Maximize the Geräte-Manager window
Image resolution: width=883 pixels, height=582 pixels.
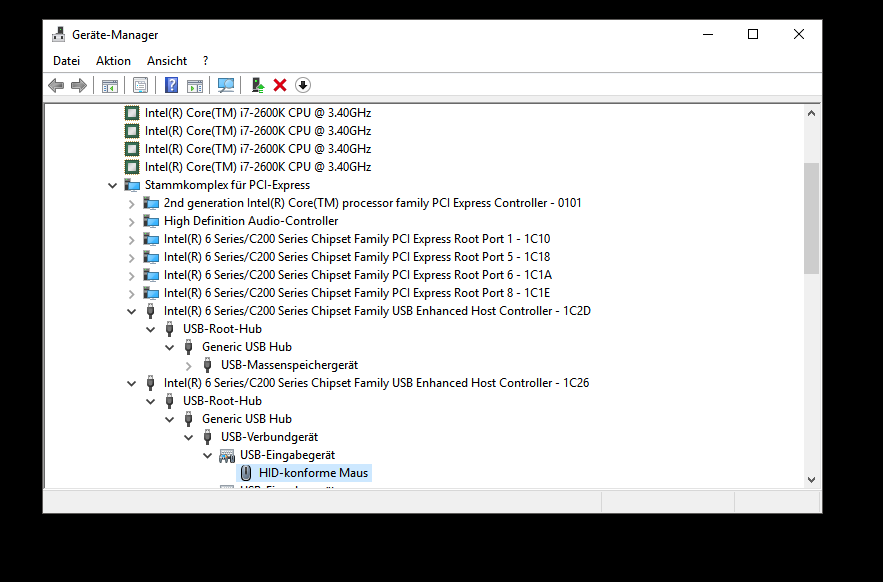[x=753, y=34]
